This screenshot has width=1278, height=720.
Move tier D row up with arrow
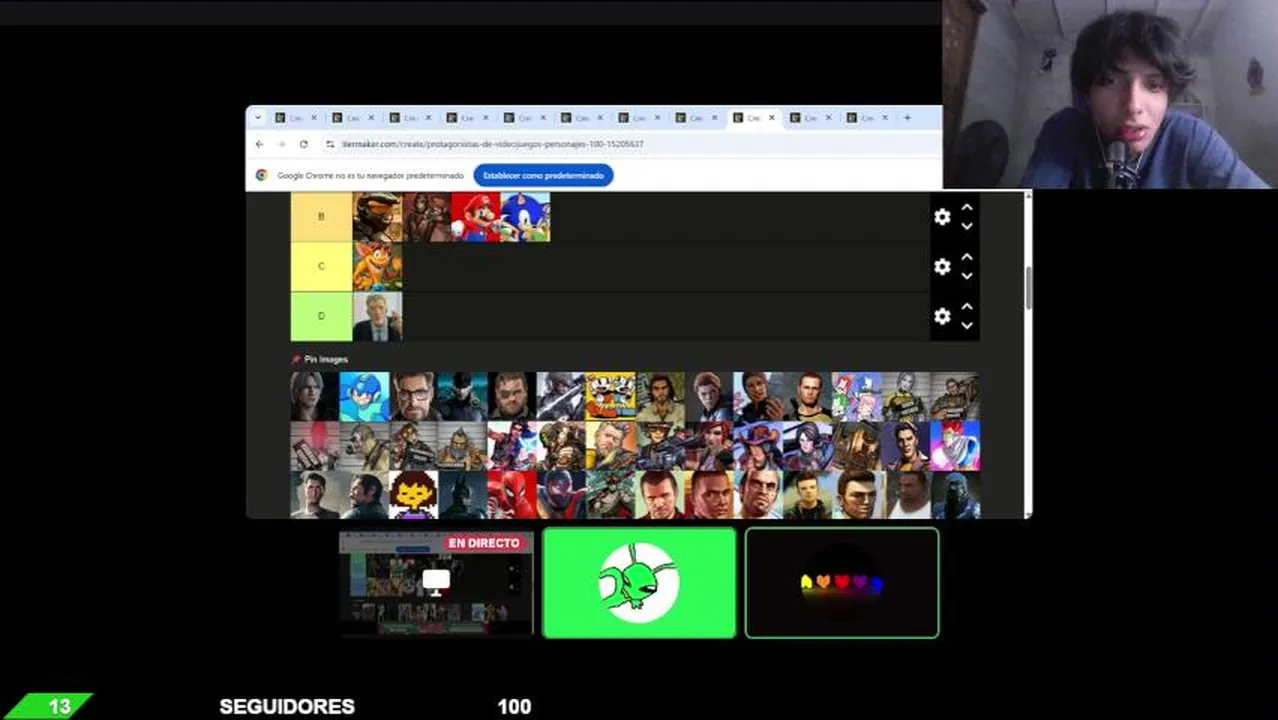point(967,307)
